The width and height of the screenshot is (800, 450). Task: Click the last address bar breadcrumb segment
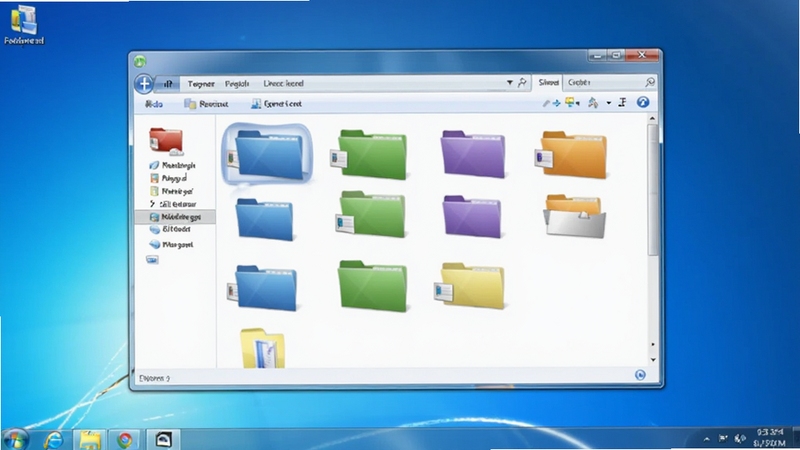tap(283, 83)
